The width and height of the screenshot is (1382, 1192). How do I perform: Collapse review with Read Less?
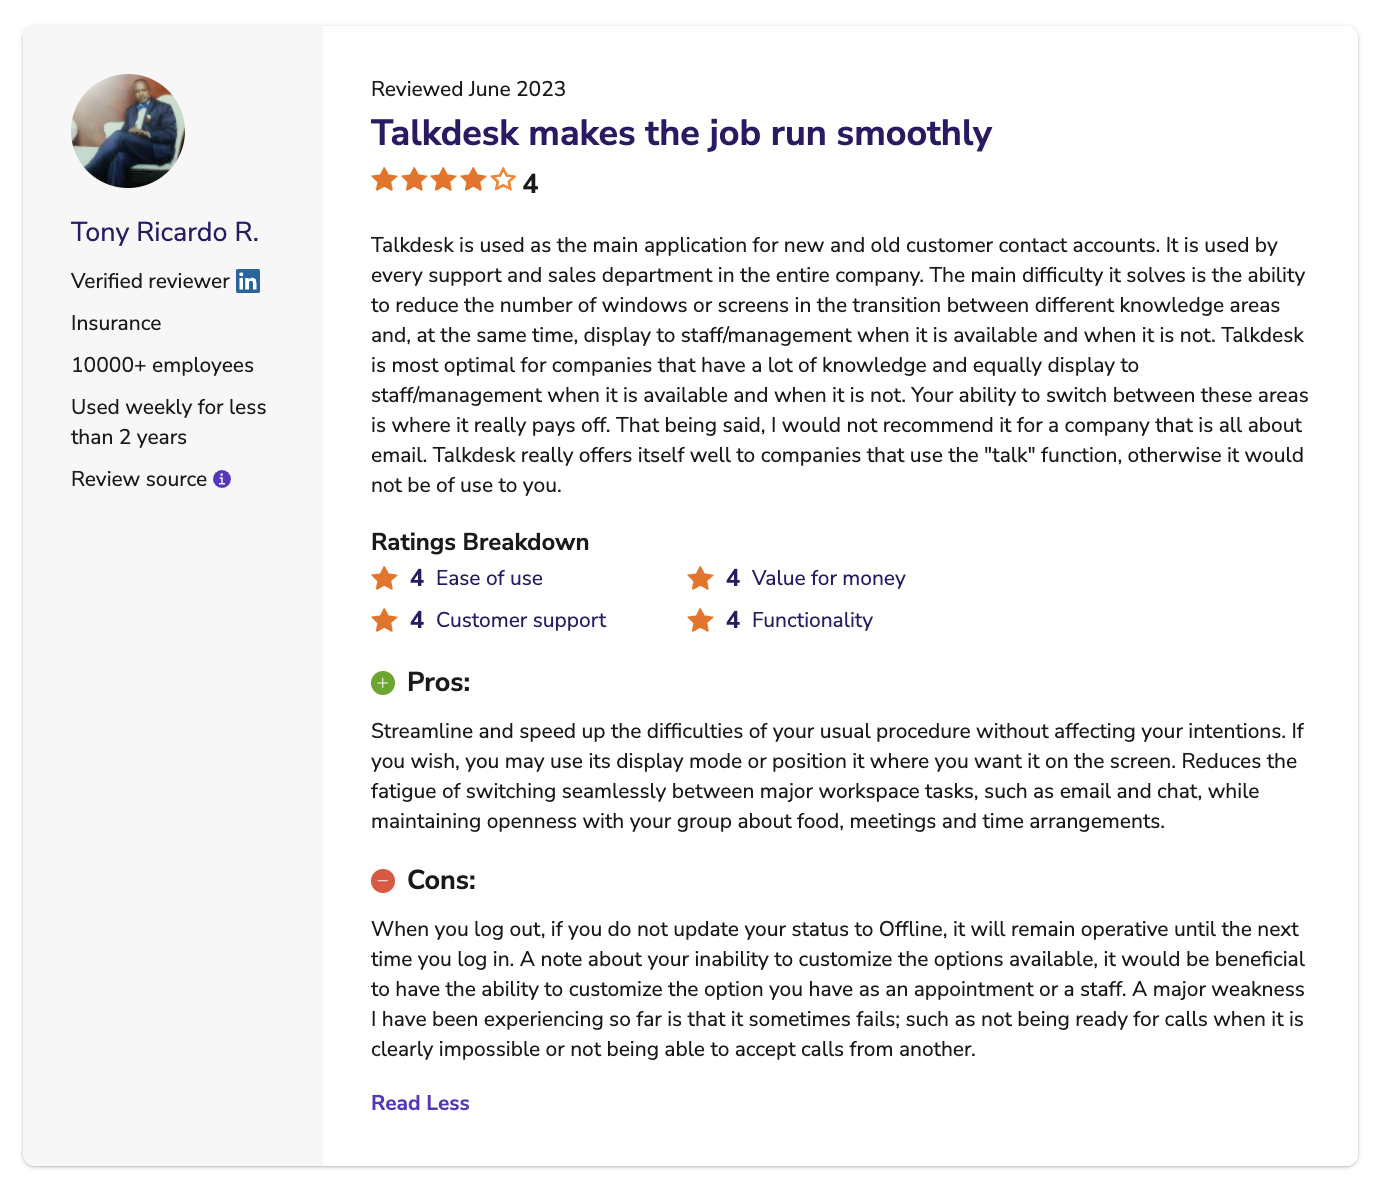[x=420, y=1103]
